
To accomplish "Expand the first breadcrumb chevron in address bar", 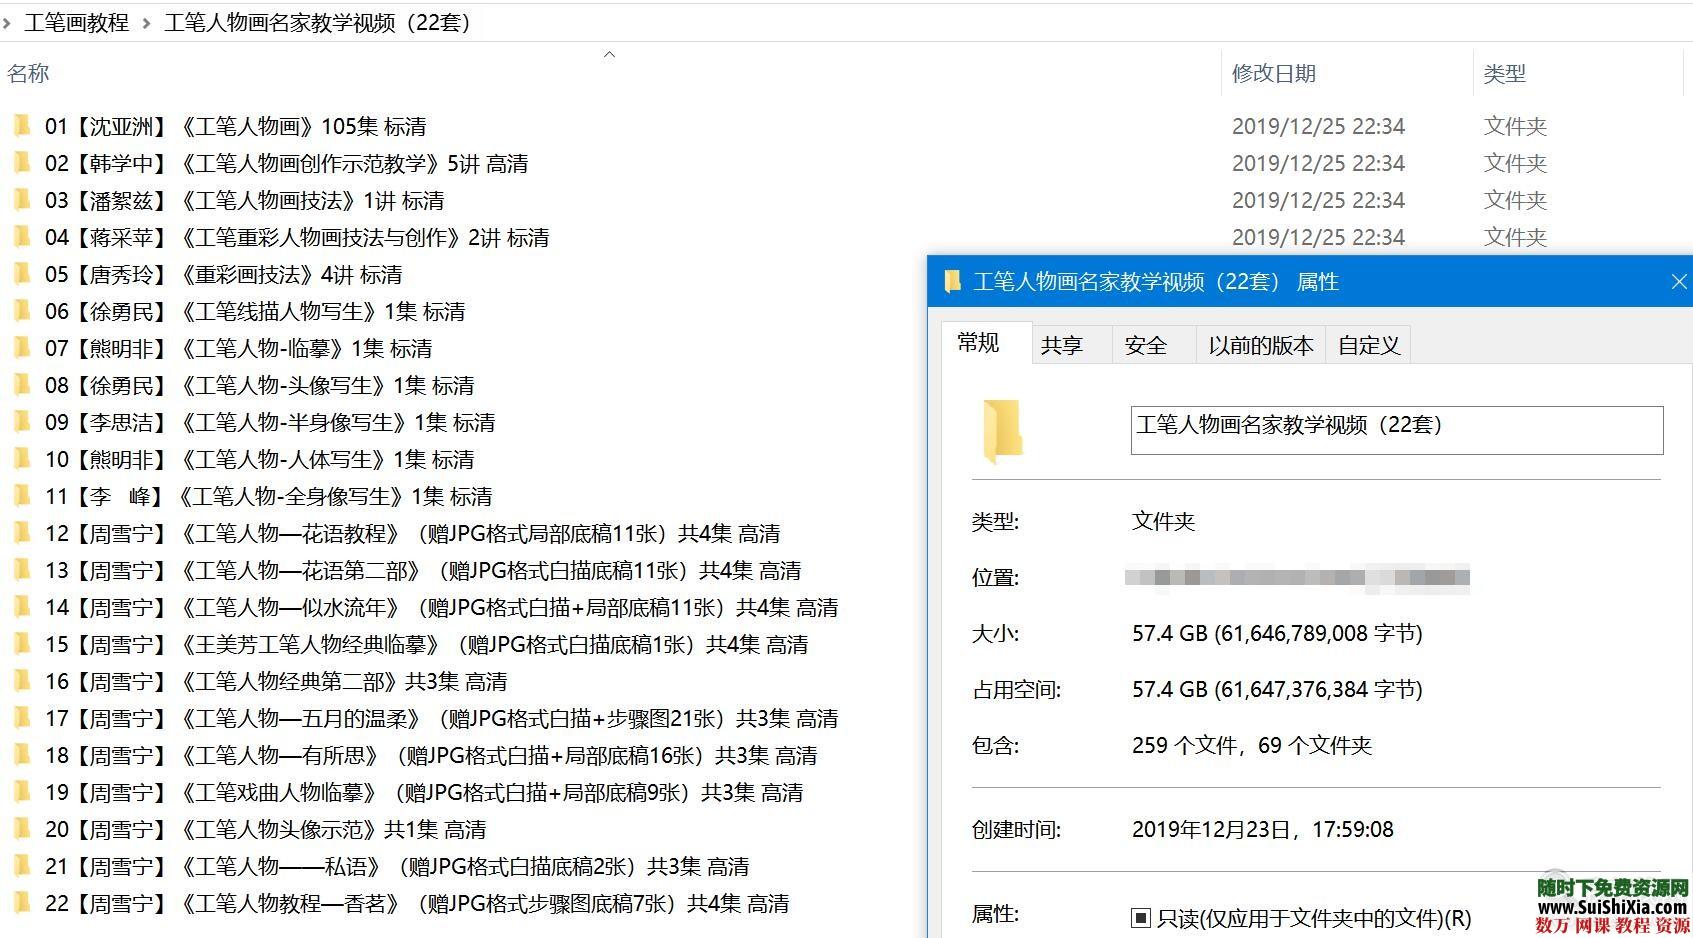I will click(x=8, y=22).
